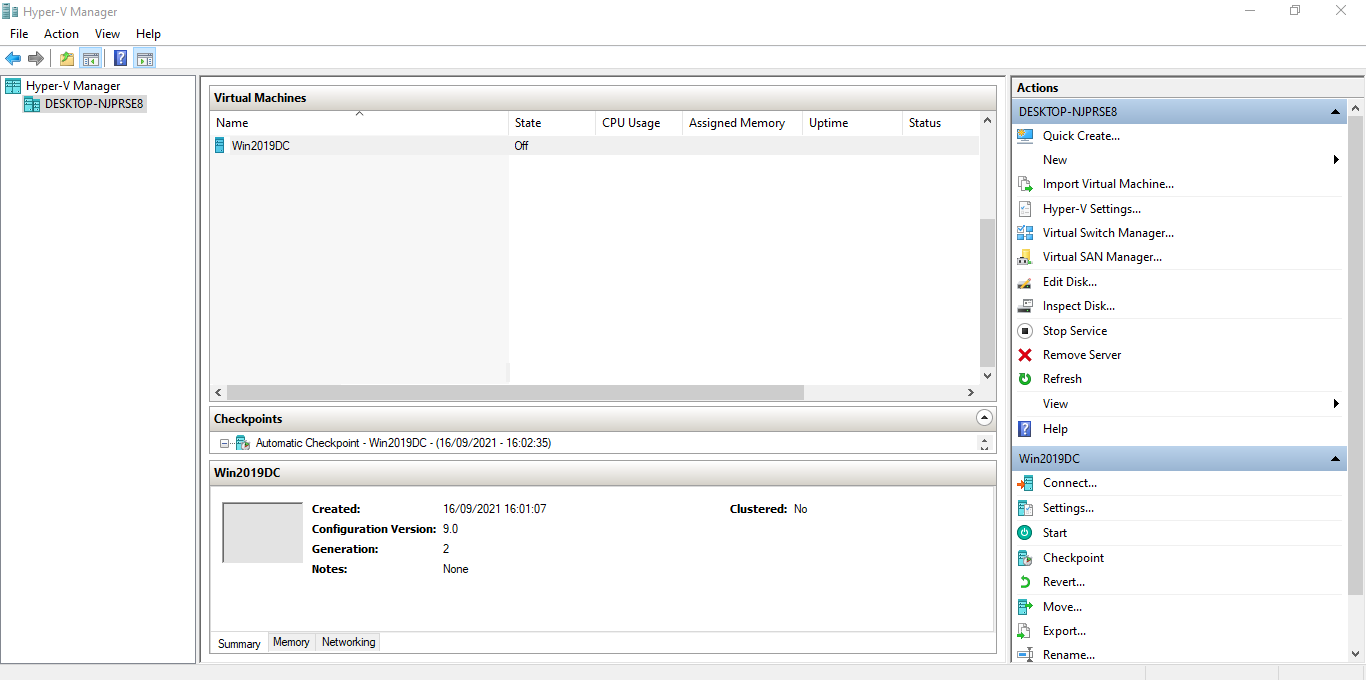Click Virtual Switch Manager... action
The width and height of the screenshot is (1367, 680).
(1108, 233)
